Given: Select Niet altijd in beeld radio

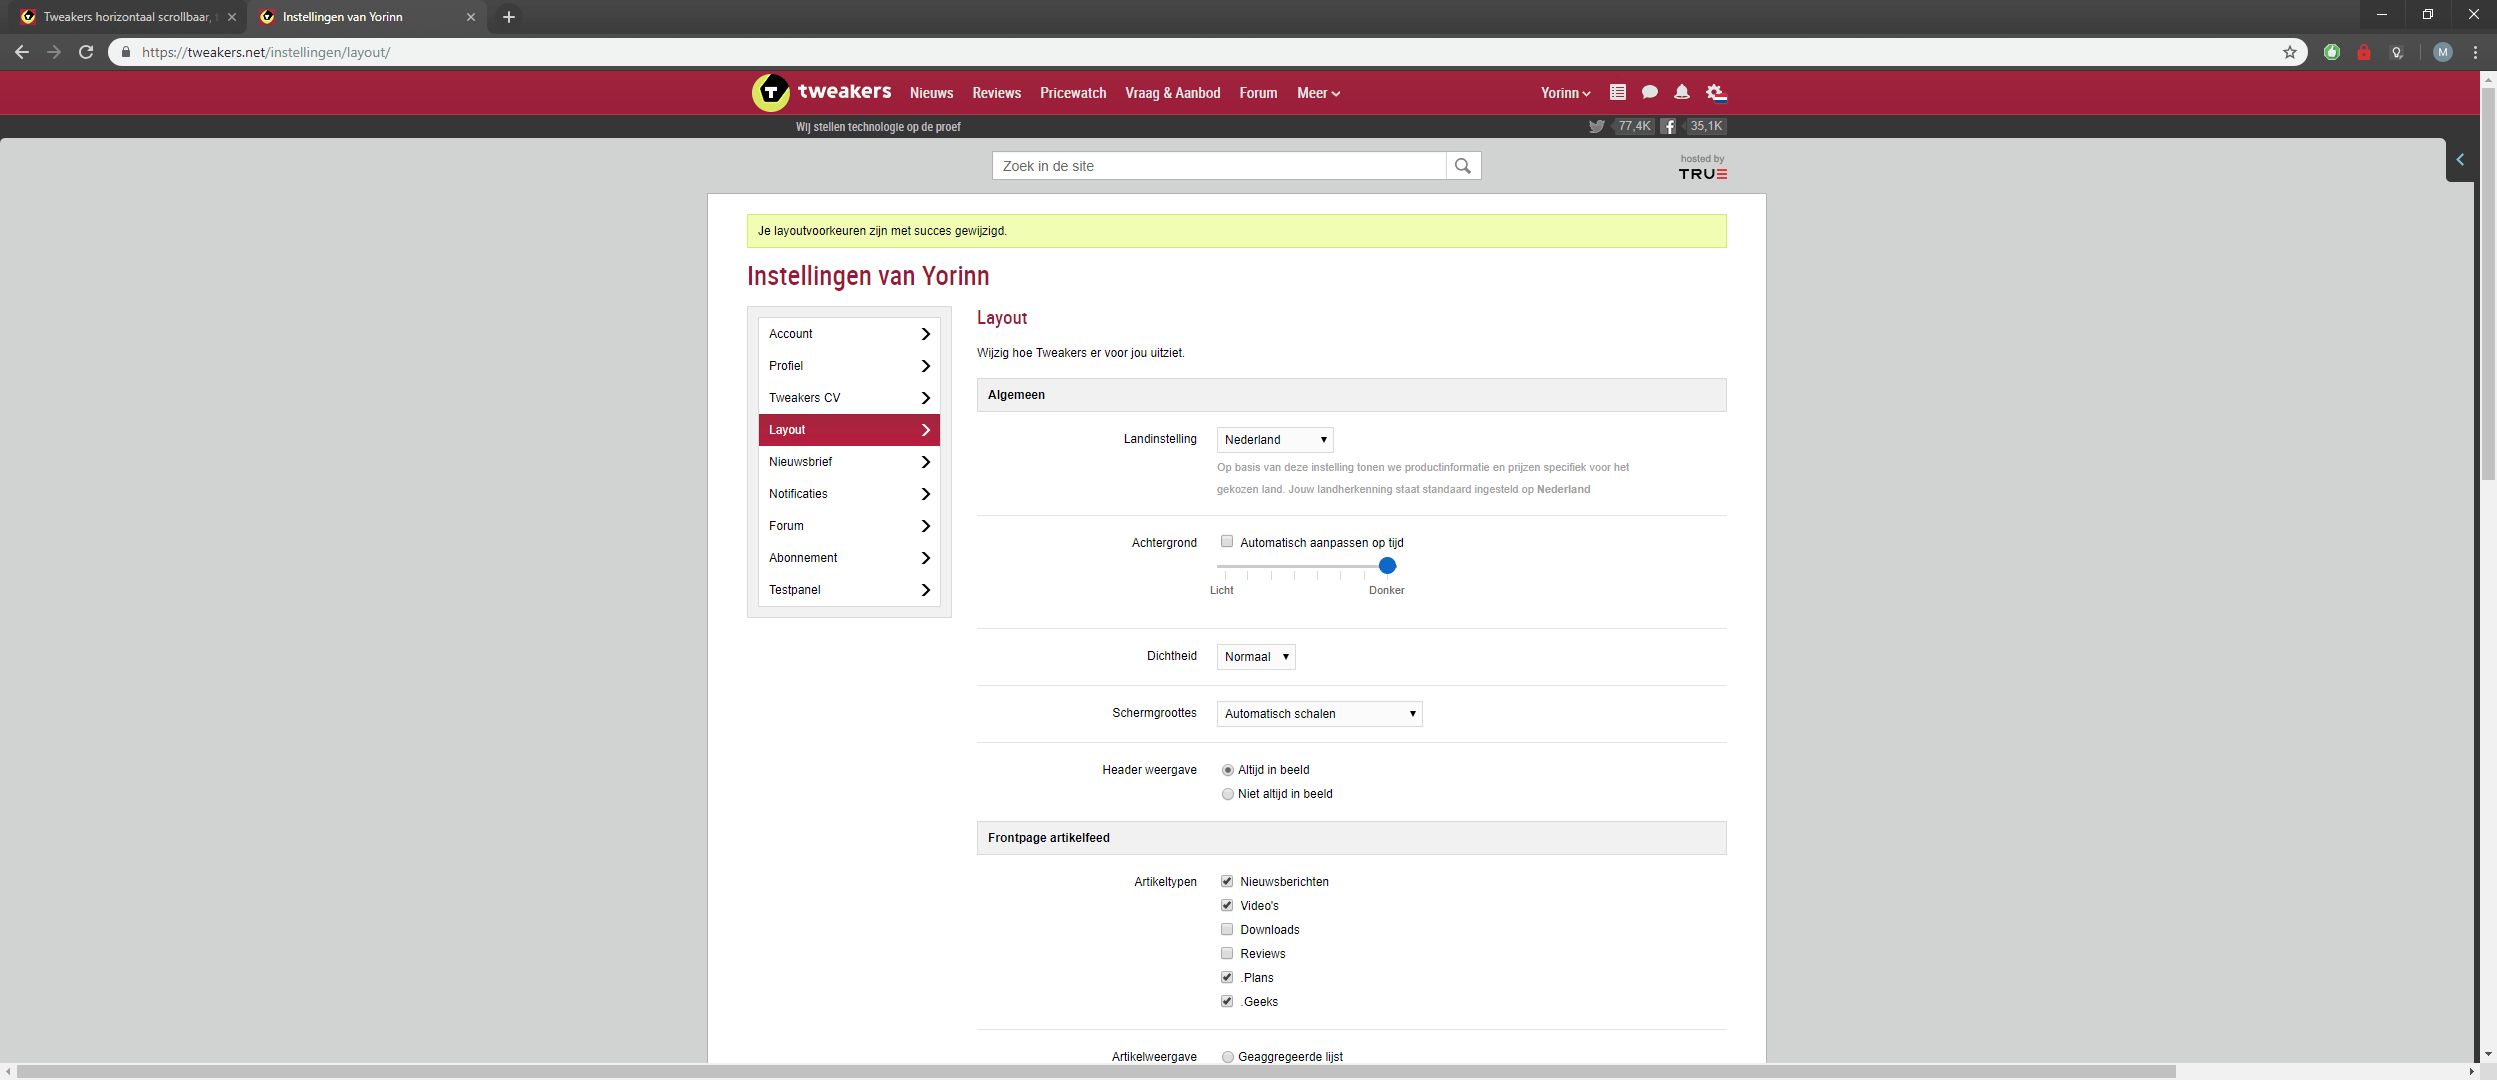Looking at the screenshot, I should [x=1227, y=794].
